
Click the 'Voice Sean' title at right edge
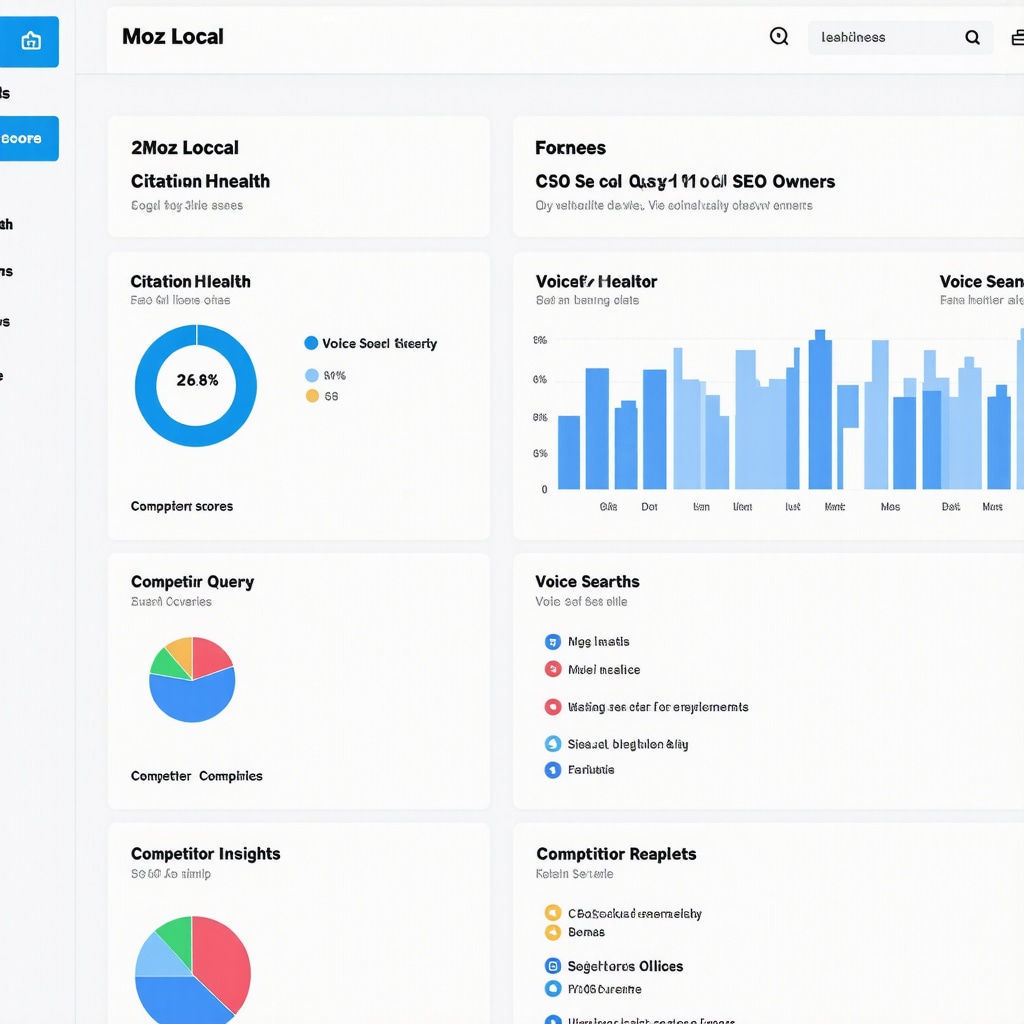click(982, 281)
